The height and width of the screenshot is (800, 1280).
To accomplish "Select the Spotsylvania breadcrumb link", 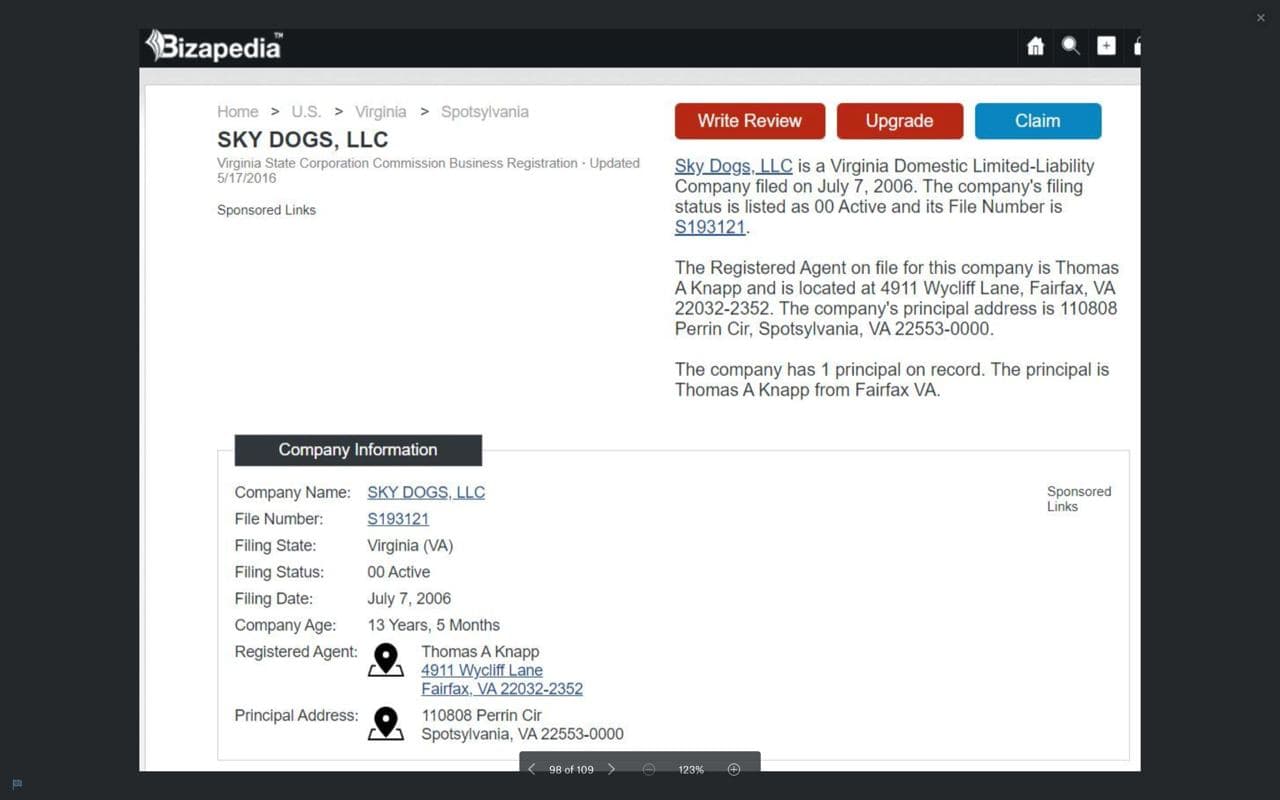I will click(484, 112).
